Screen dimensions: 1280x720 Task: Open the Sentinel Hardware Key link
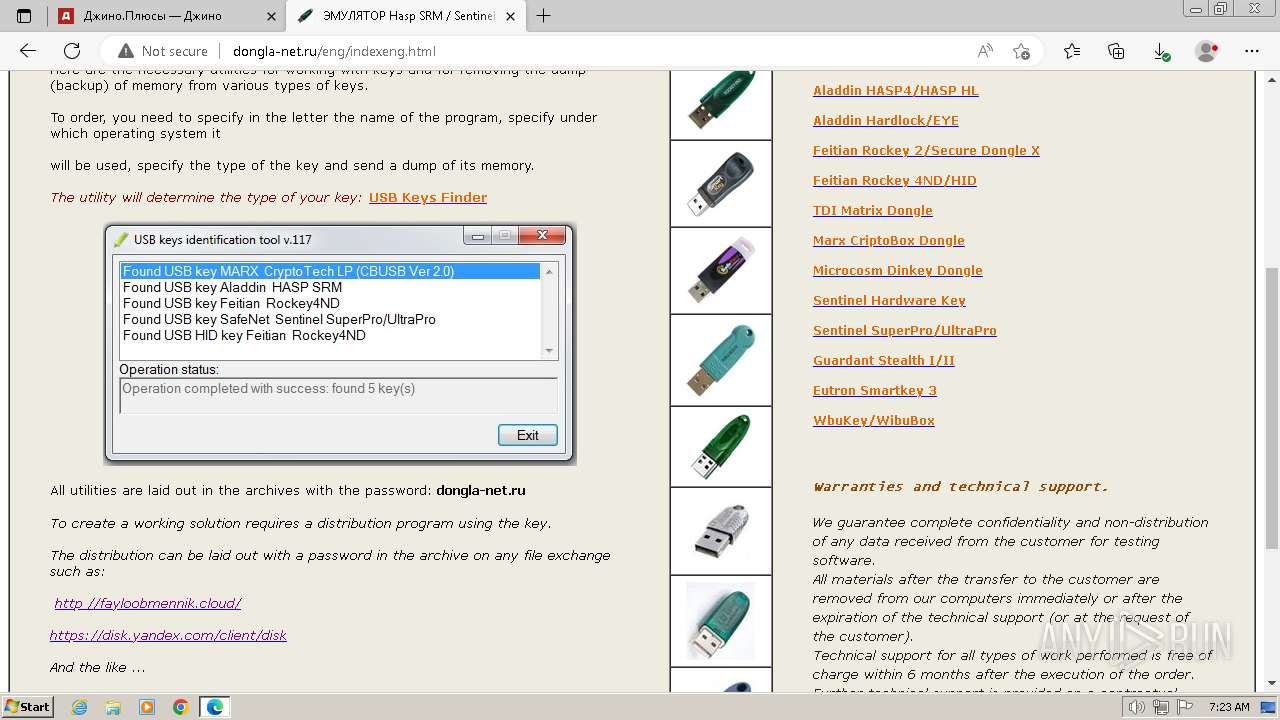[889, 300]
